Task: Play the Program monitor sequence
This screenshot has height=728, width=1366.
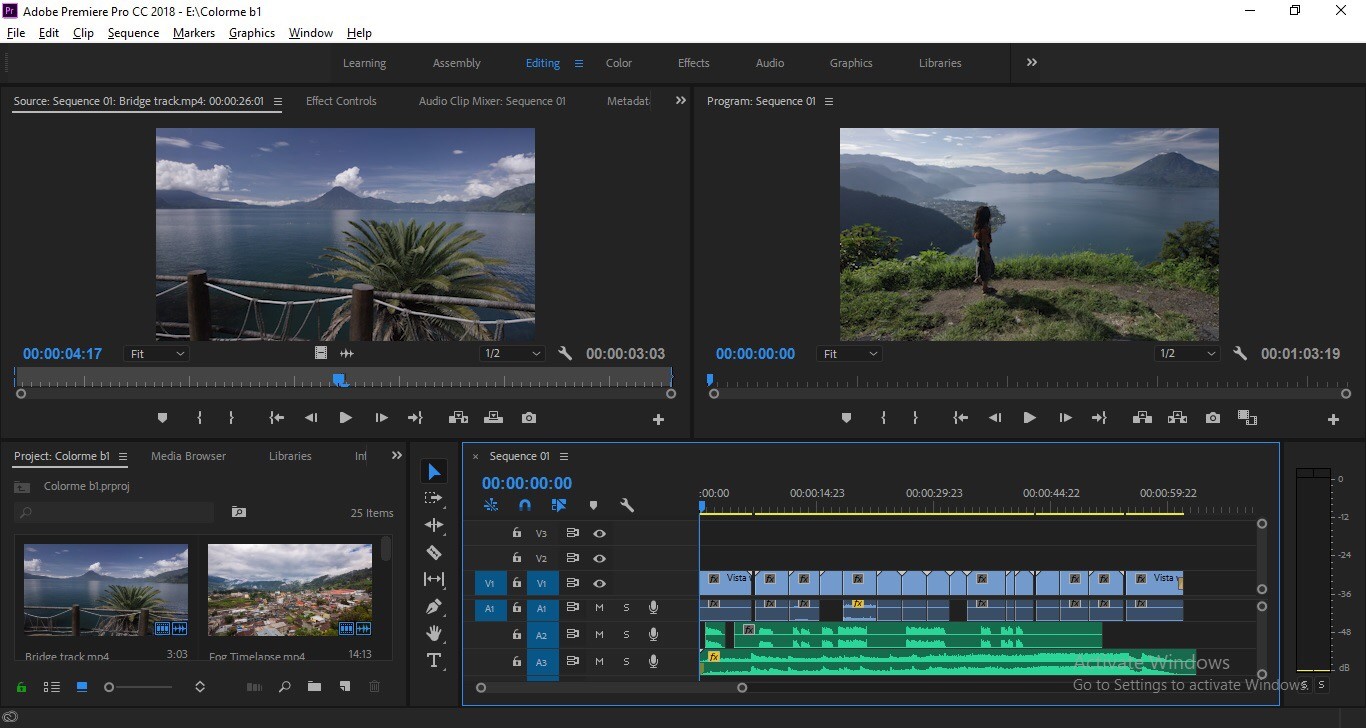Action: coord(1029,418)
